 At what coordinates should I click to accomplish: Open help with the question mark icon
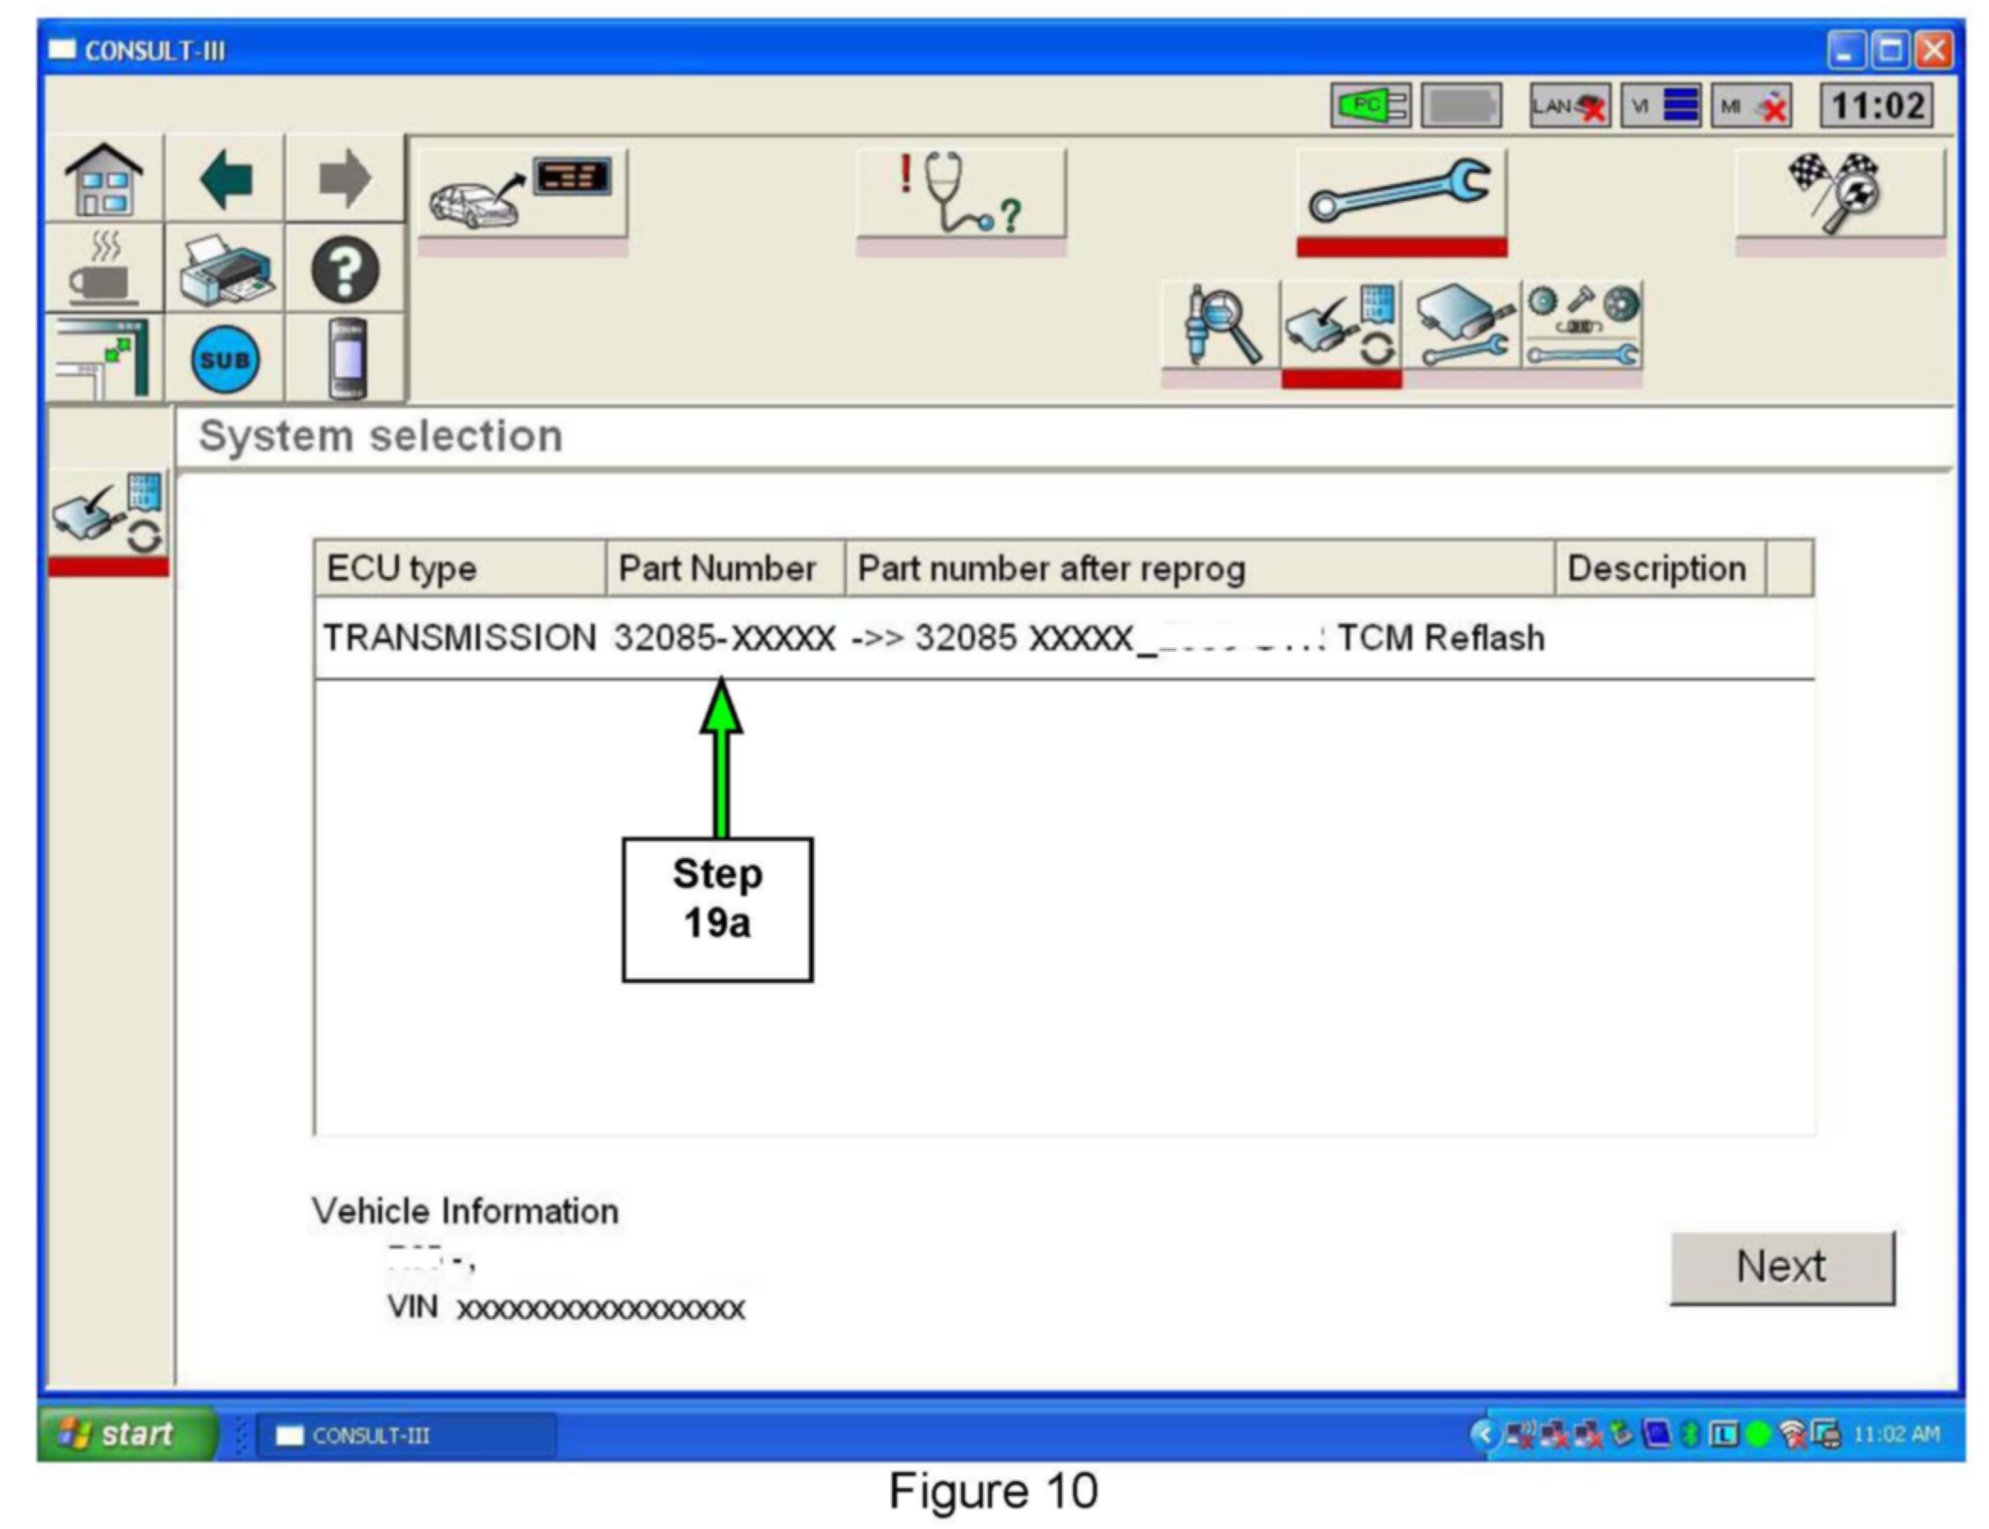pos(344,271)
